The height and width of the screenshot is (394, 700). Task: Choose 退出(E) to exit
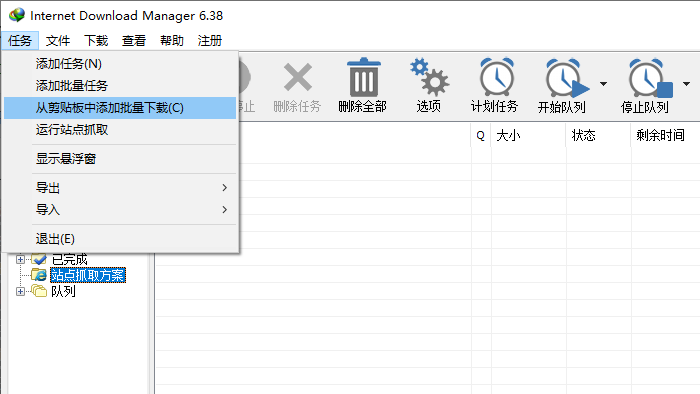pos(120,239)
